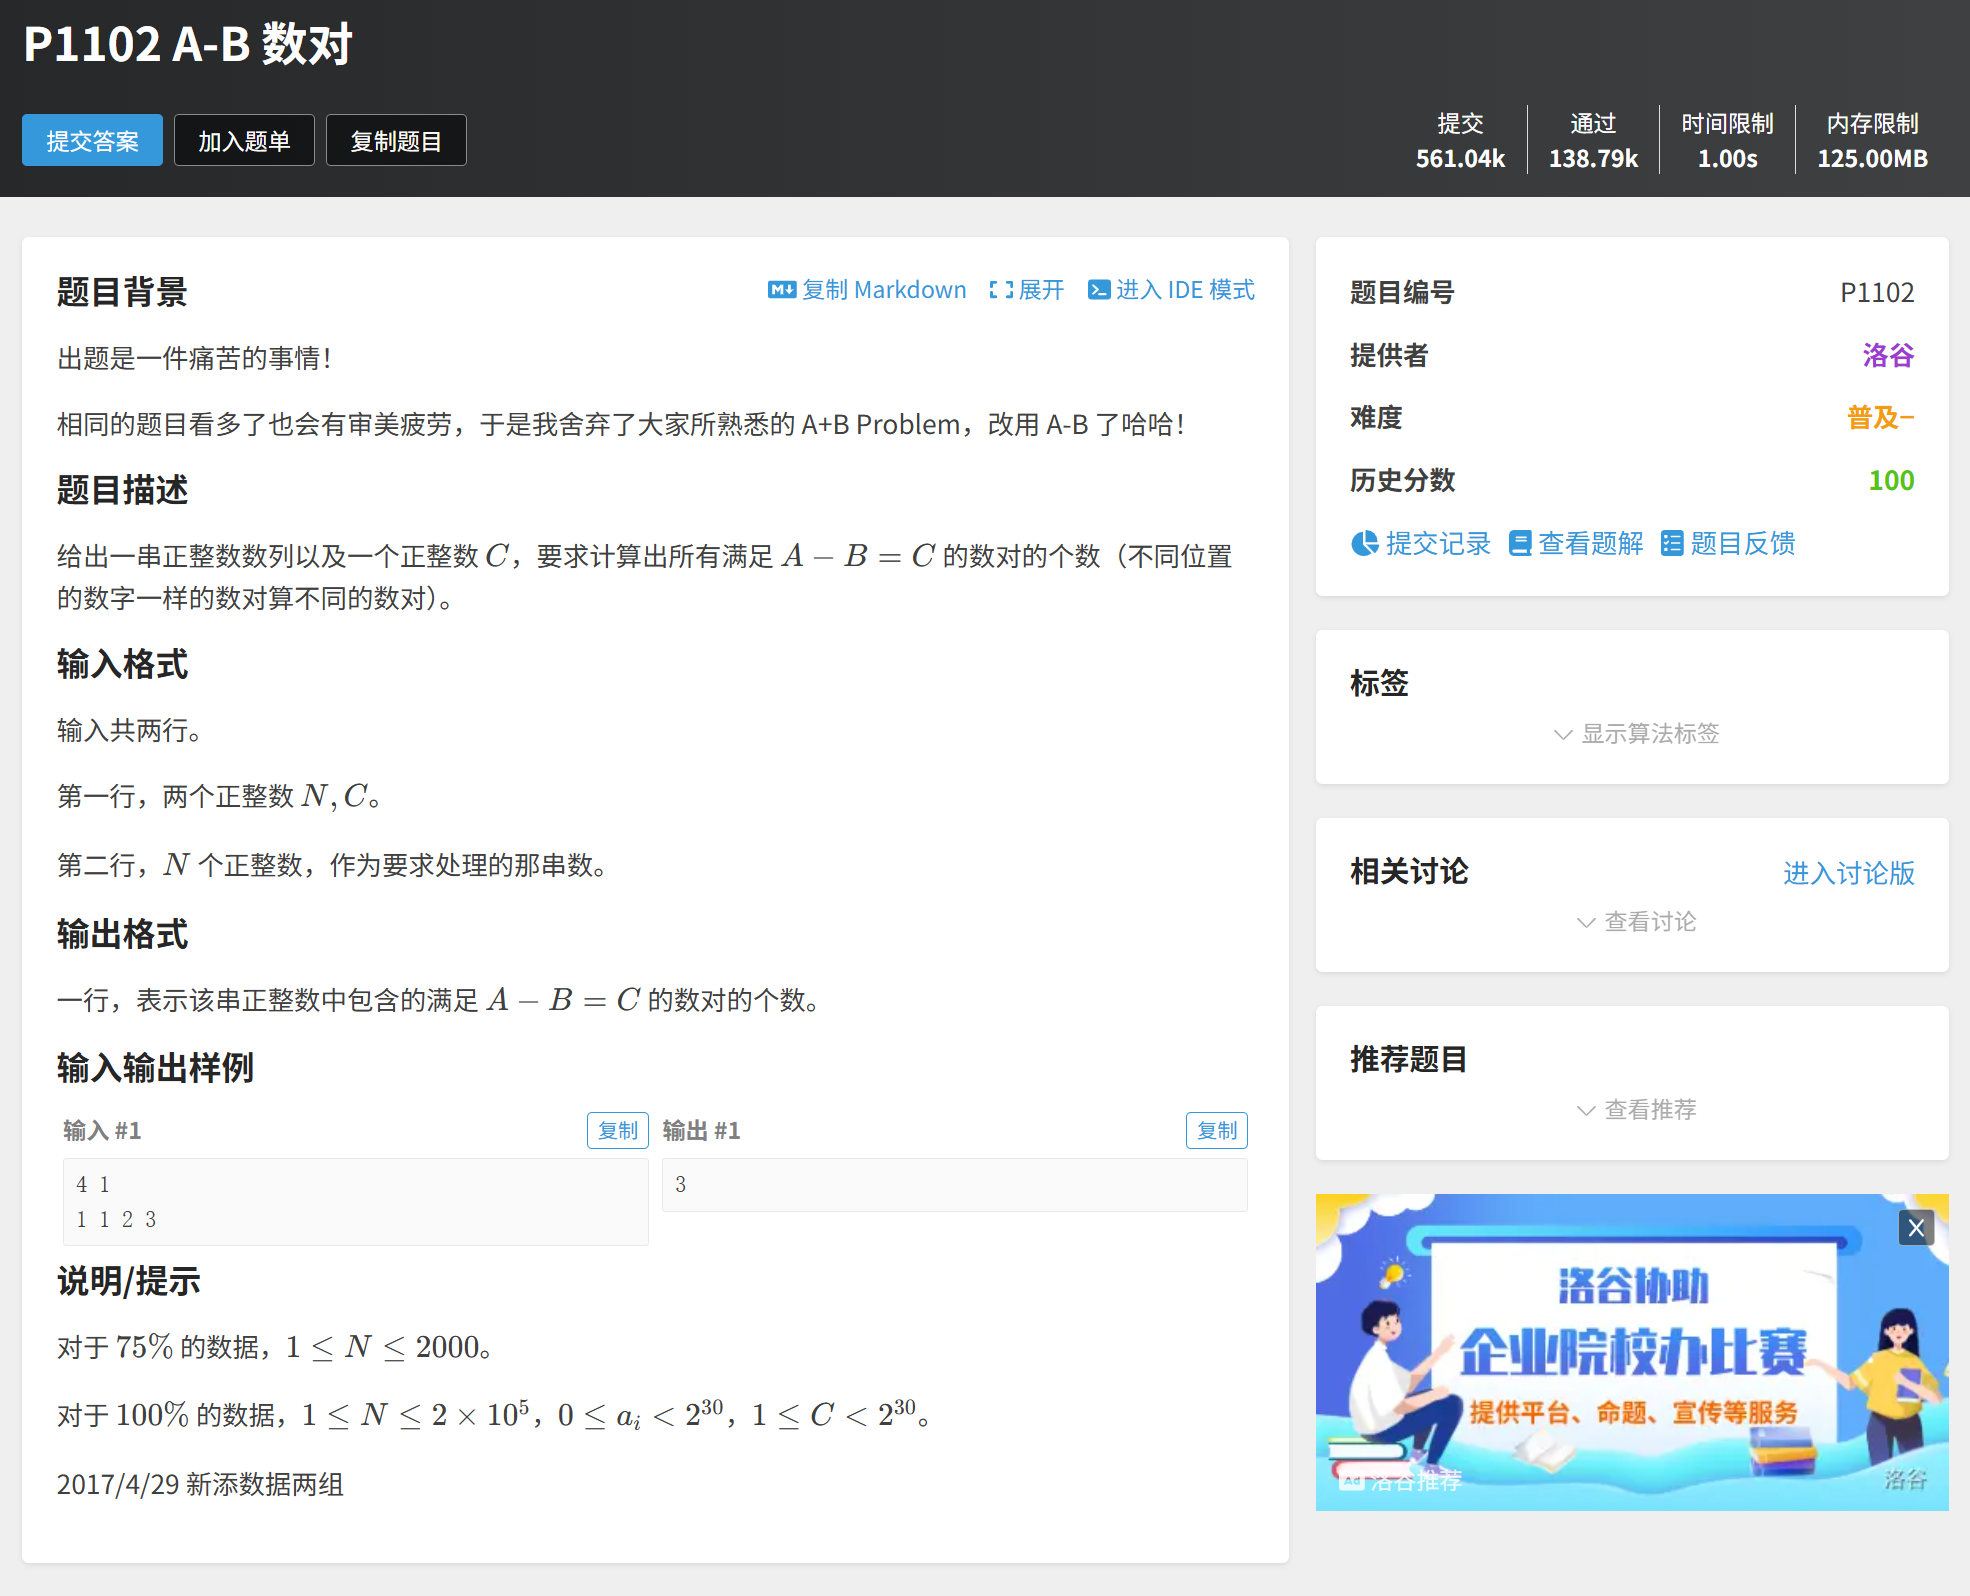The image size is (1970, 1596).
Task: Click the pie chart icon for 提交记录
Action: pyautogui.click(x=1364, y=543)
